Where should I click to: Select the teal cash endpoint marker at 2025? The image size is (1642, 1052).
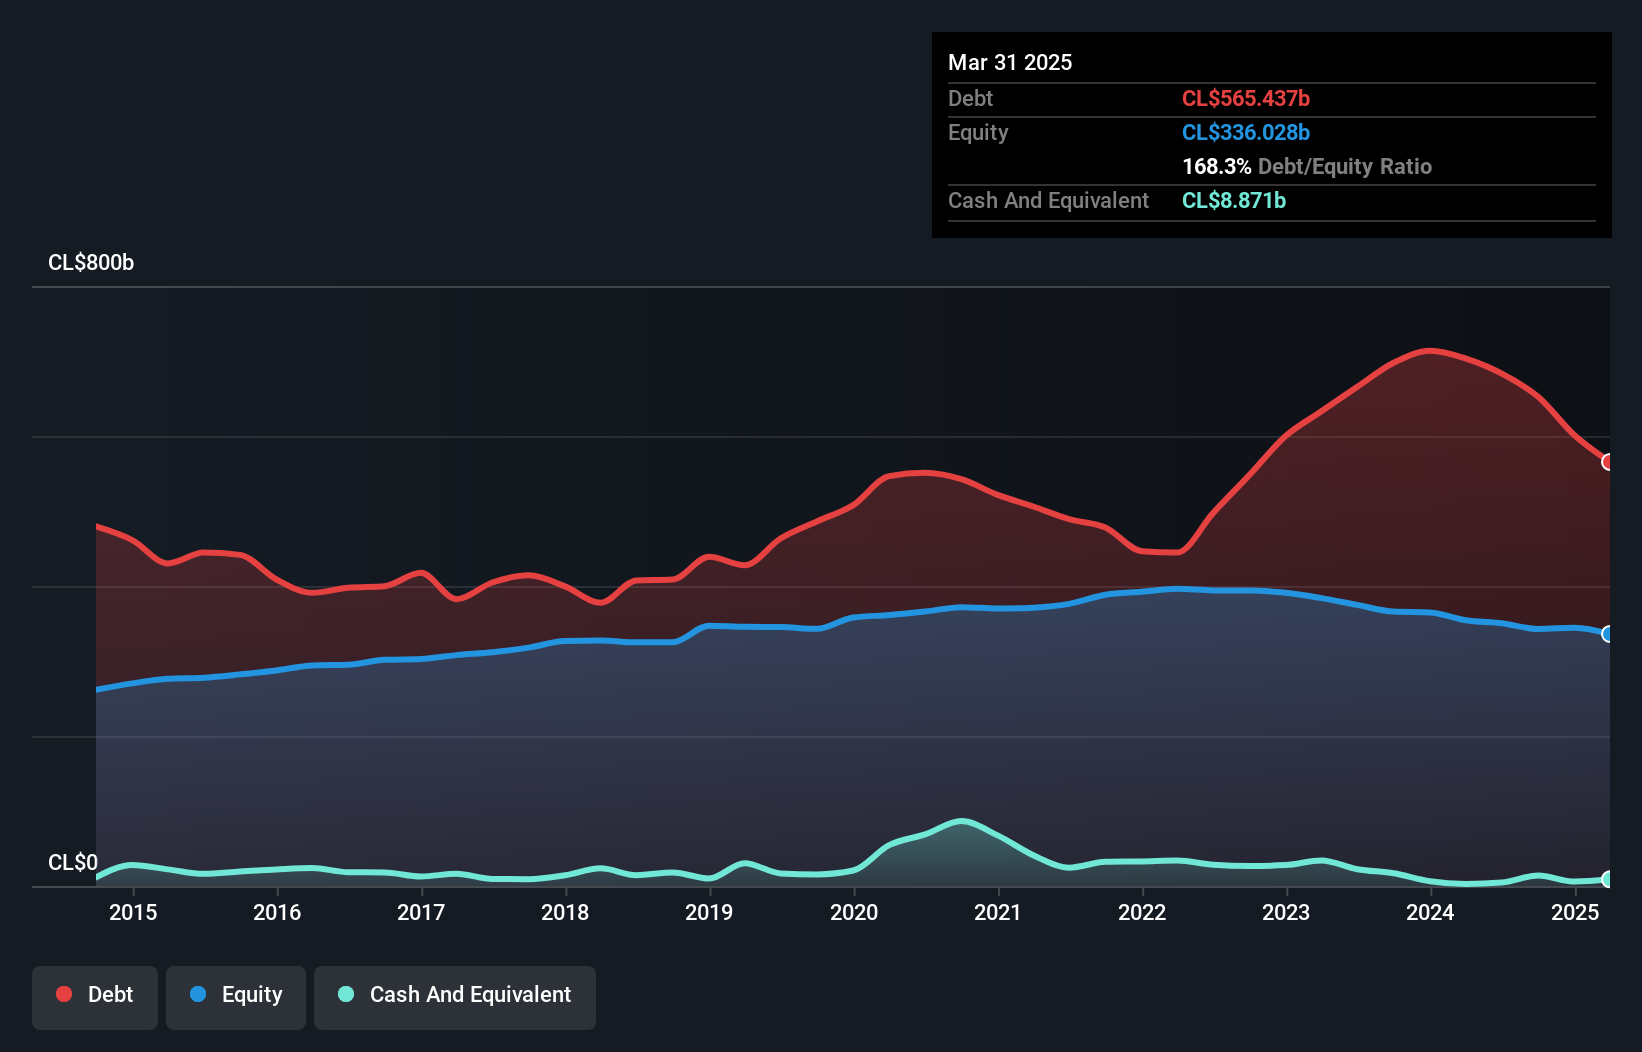tap(1607, 880)
